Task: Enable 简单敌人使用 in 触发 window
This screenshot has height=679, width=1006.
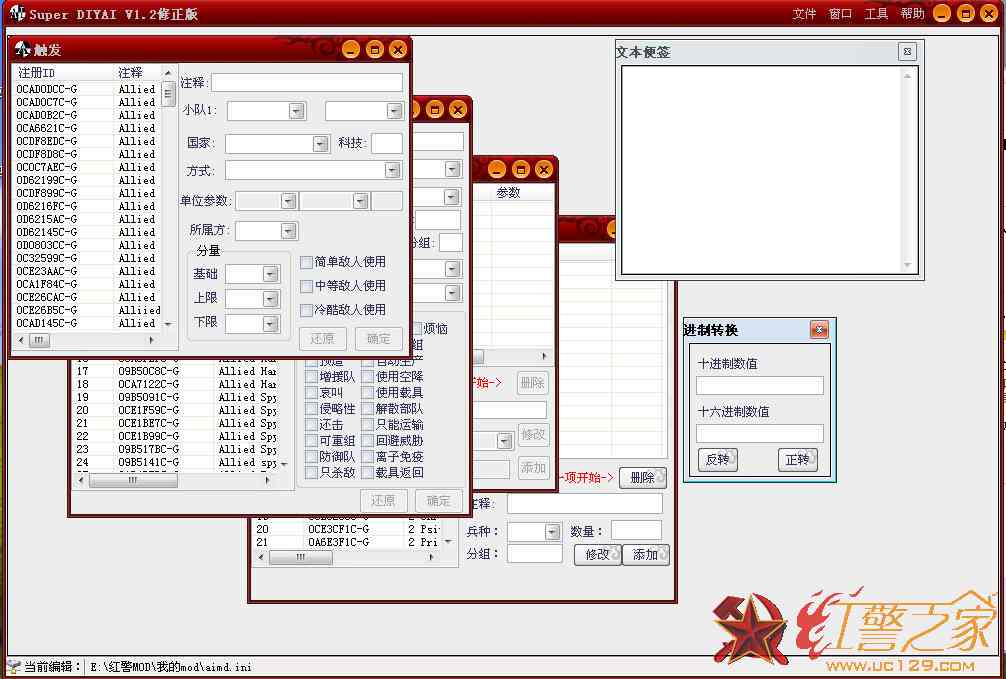Action: [x=307, y=262]
